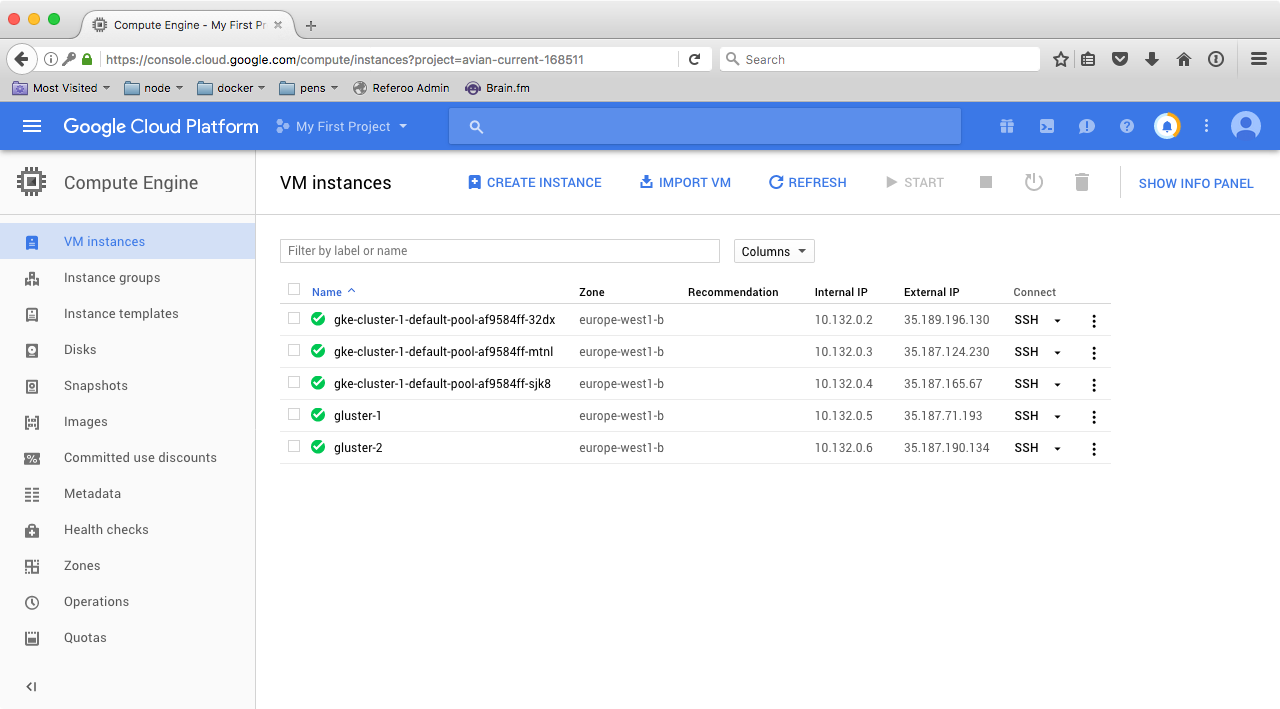This screenshot has width=1280, height=709.
Task: Open the Columns dropdown
Action: [774, 251]
